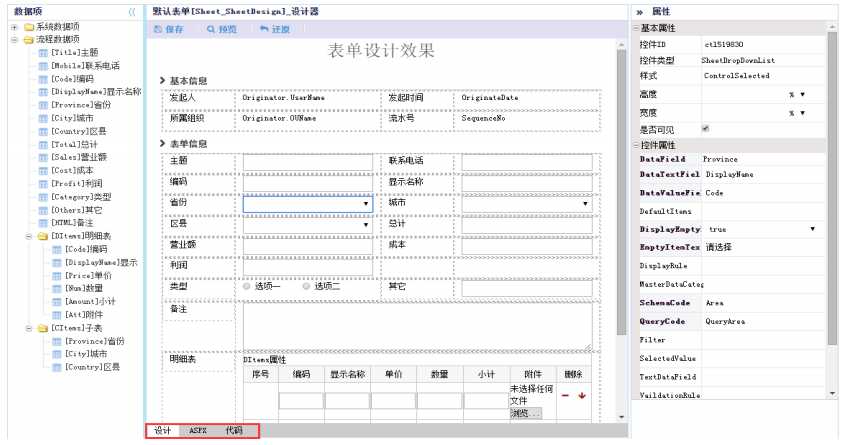Collapse the [DItems]明细表 tree node
862x445 pixels.
(x=29, y=237)
